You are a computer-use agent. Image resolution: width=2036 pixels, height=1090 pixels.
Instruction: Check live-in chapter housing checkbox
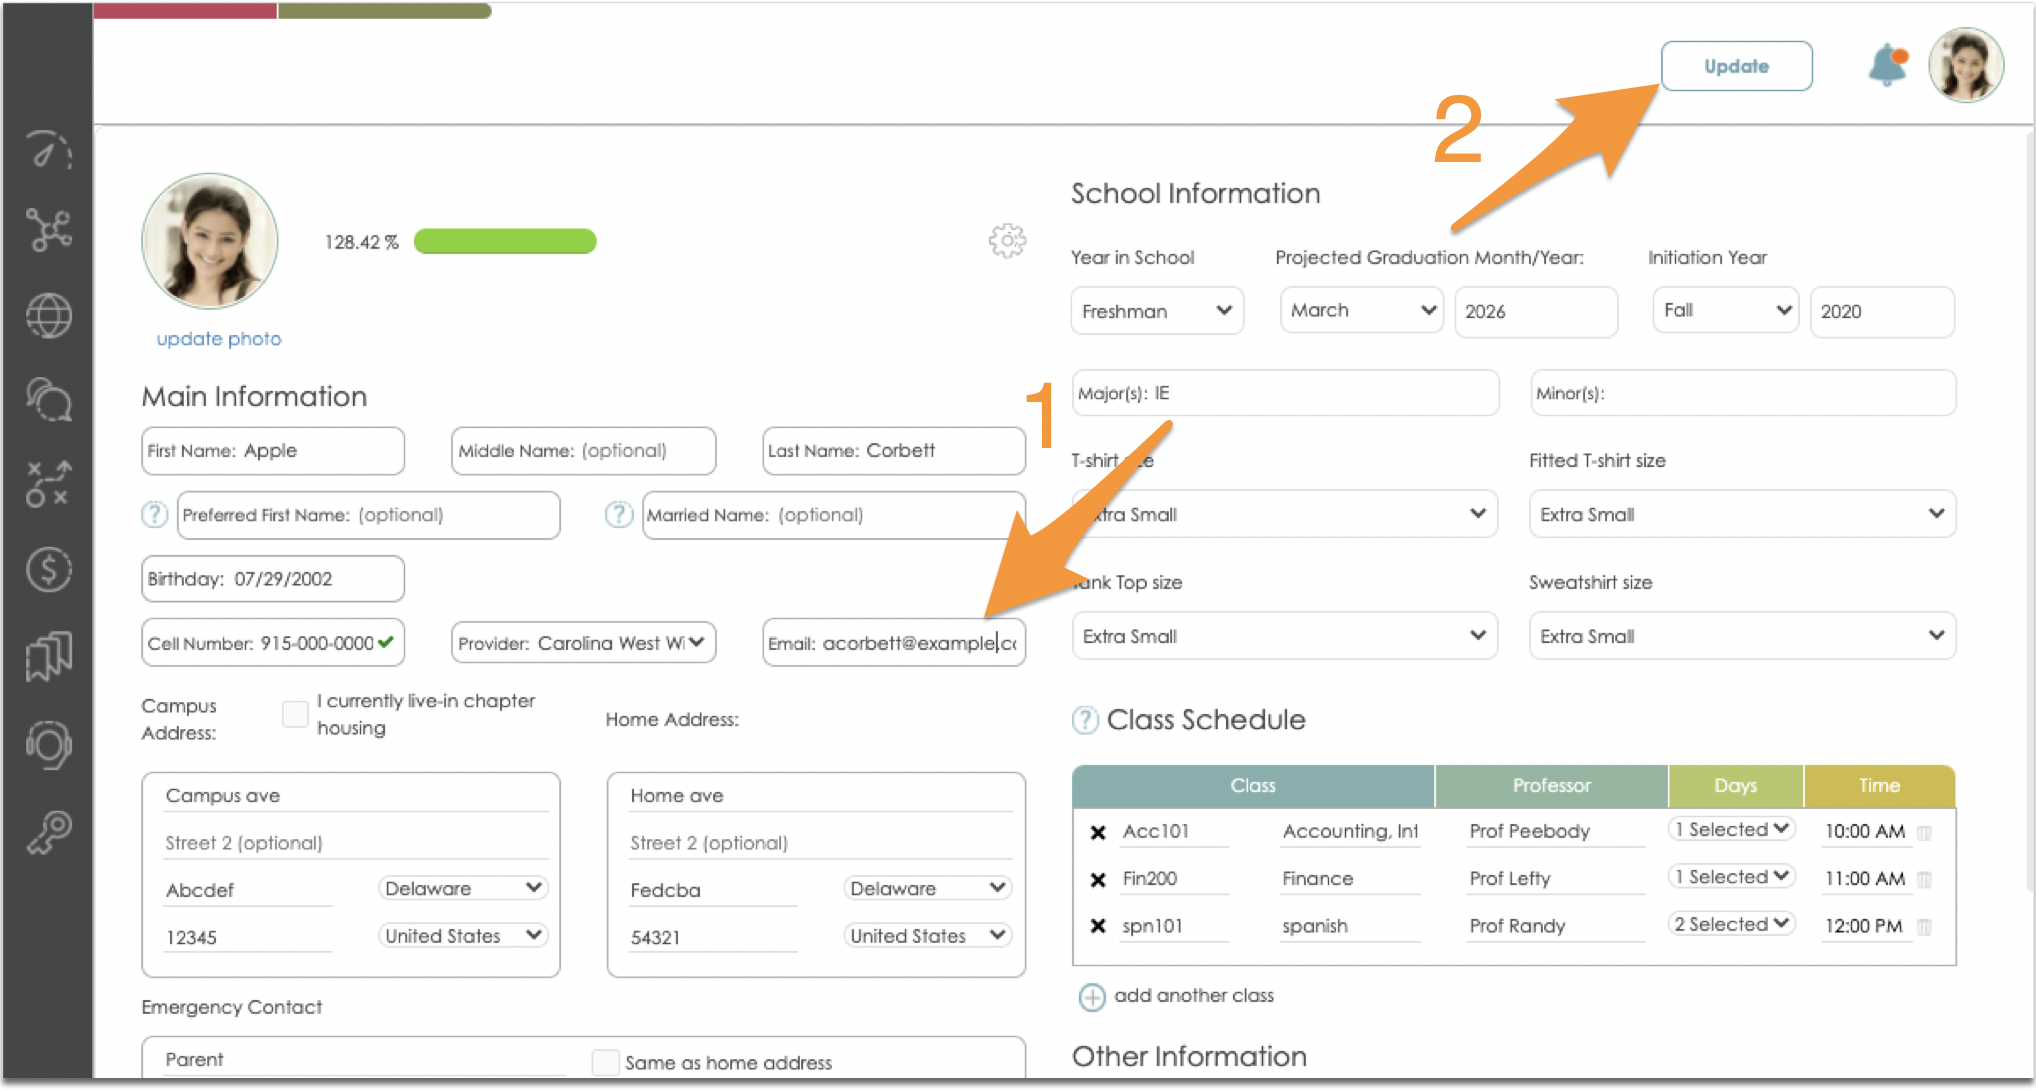point(295,713)
